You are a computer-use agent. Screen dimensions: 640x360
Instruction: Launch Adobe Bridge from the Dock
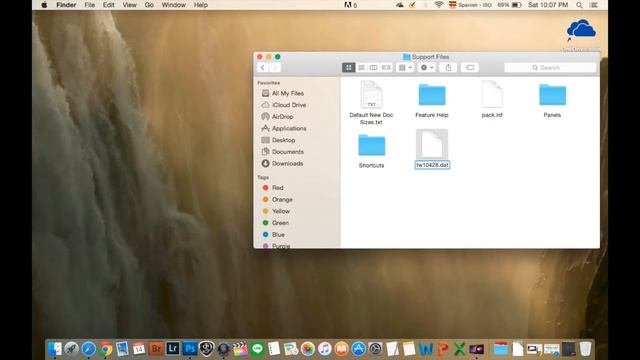(156, 349)
